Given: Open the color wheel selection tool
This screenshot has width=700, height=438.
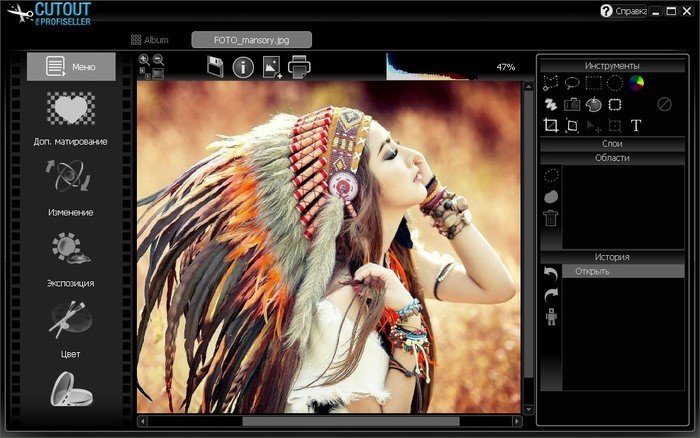Looking at the screenshot, I should coord(636,83).
